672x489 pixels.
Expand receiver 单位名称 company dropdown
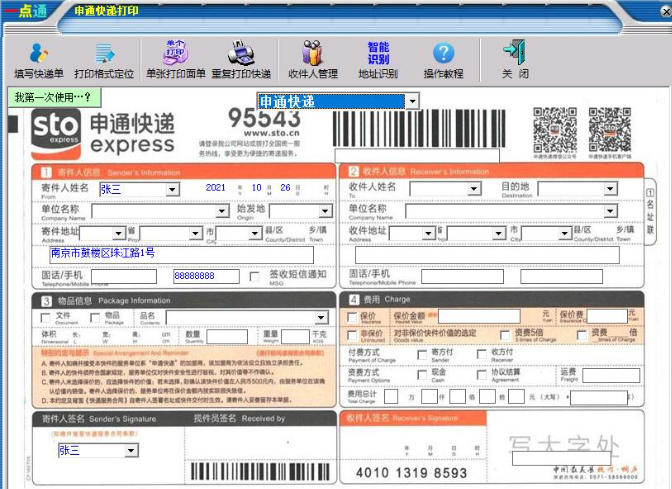point(610,211)
